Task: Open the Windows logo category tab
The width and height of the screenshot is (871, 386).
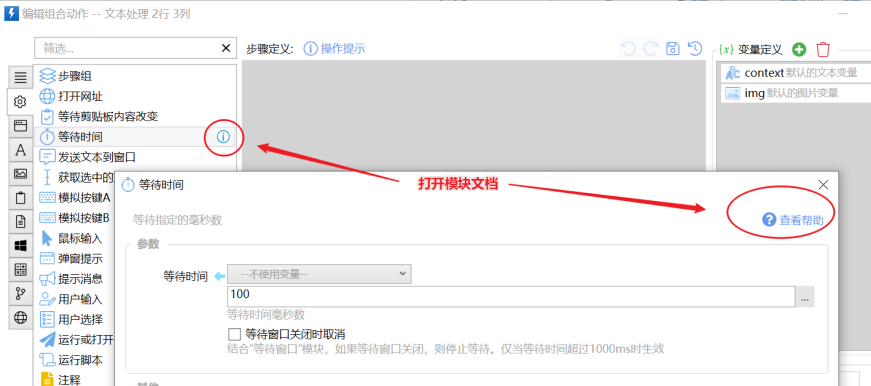Action: coord(21,245)
